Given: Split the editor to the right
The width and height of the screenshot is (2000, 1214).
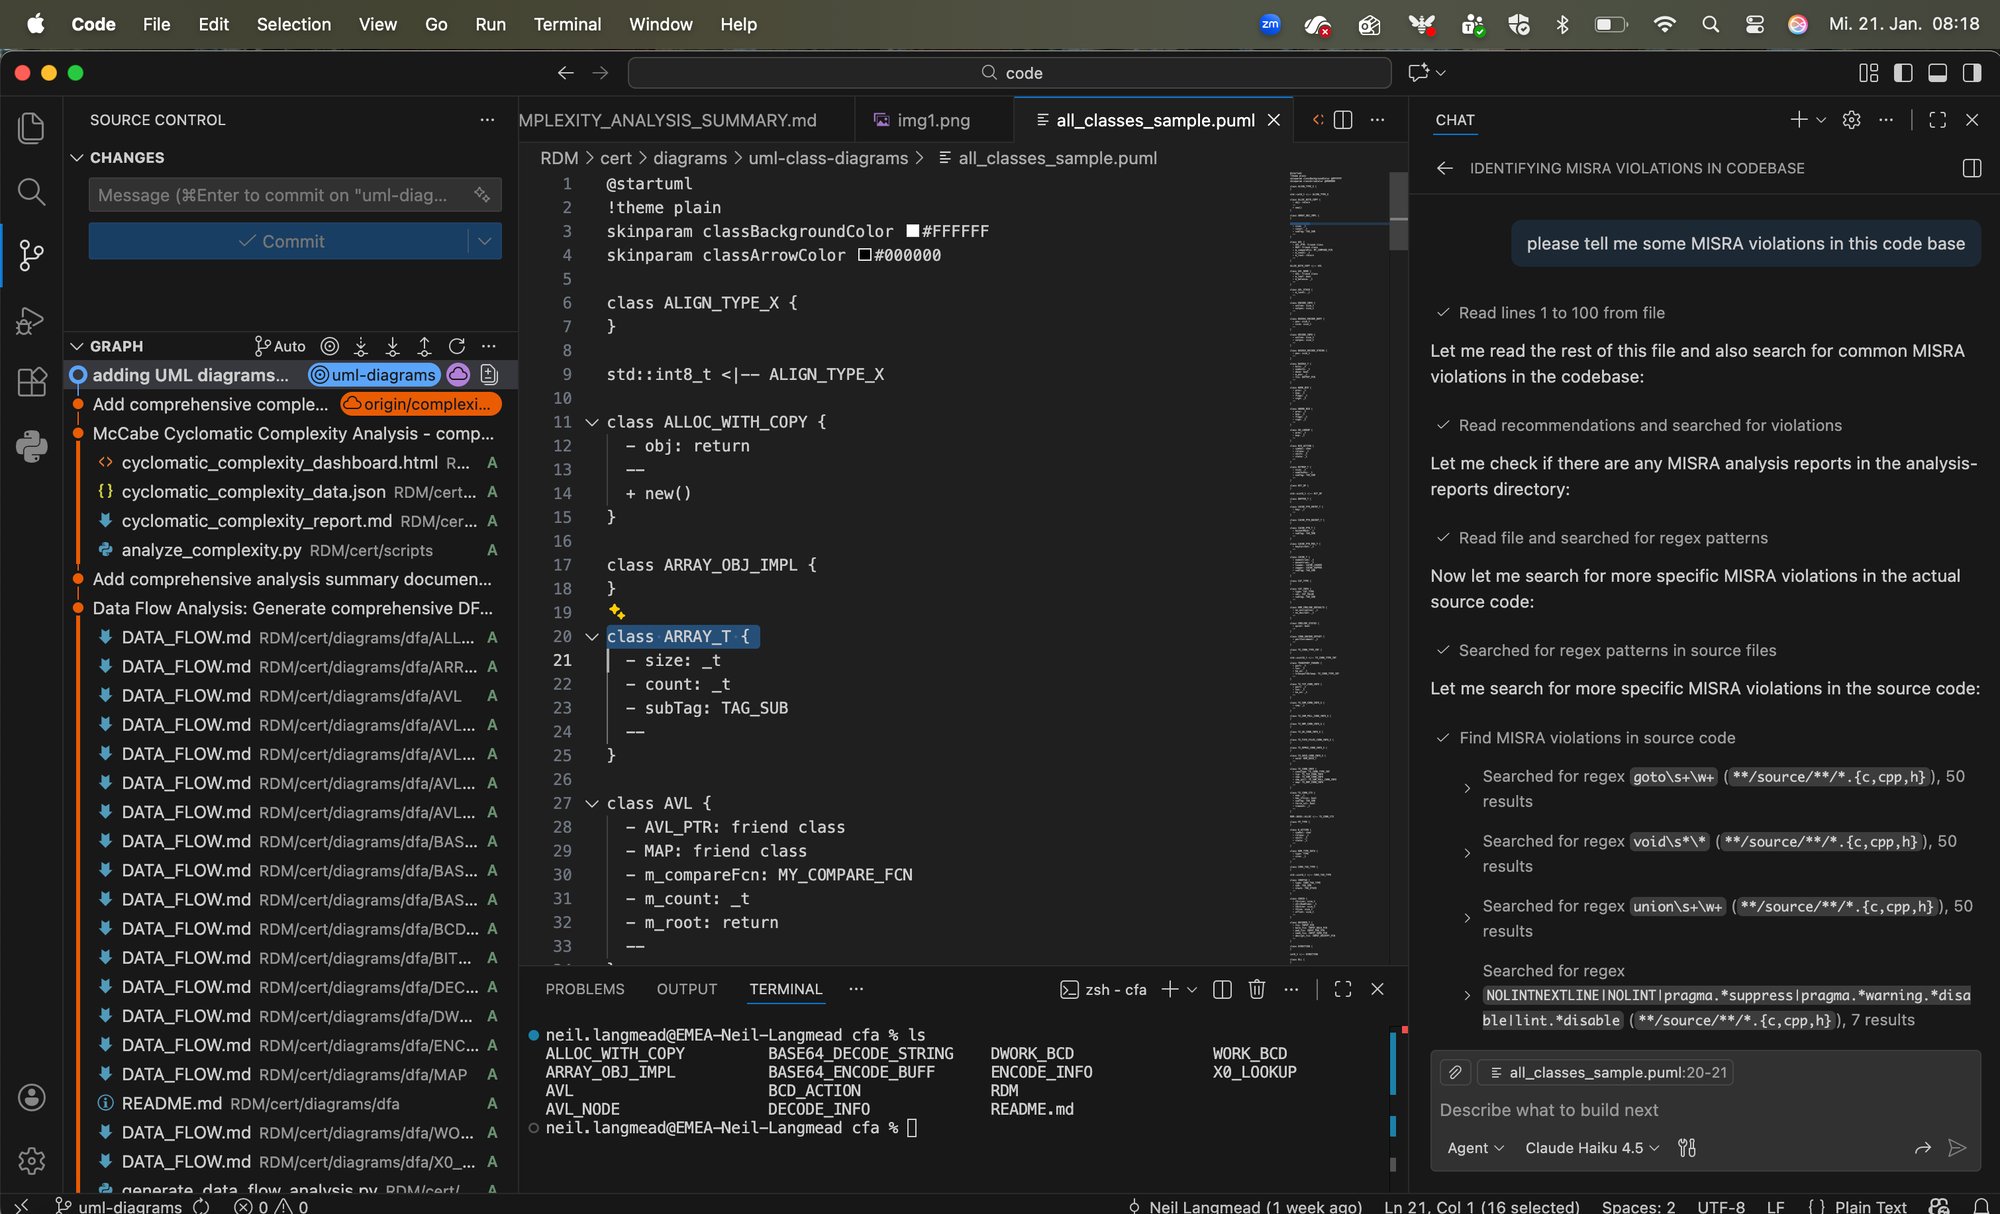Looking at the screenshot, I should (x=1343, y=120).
